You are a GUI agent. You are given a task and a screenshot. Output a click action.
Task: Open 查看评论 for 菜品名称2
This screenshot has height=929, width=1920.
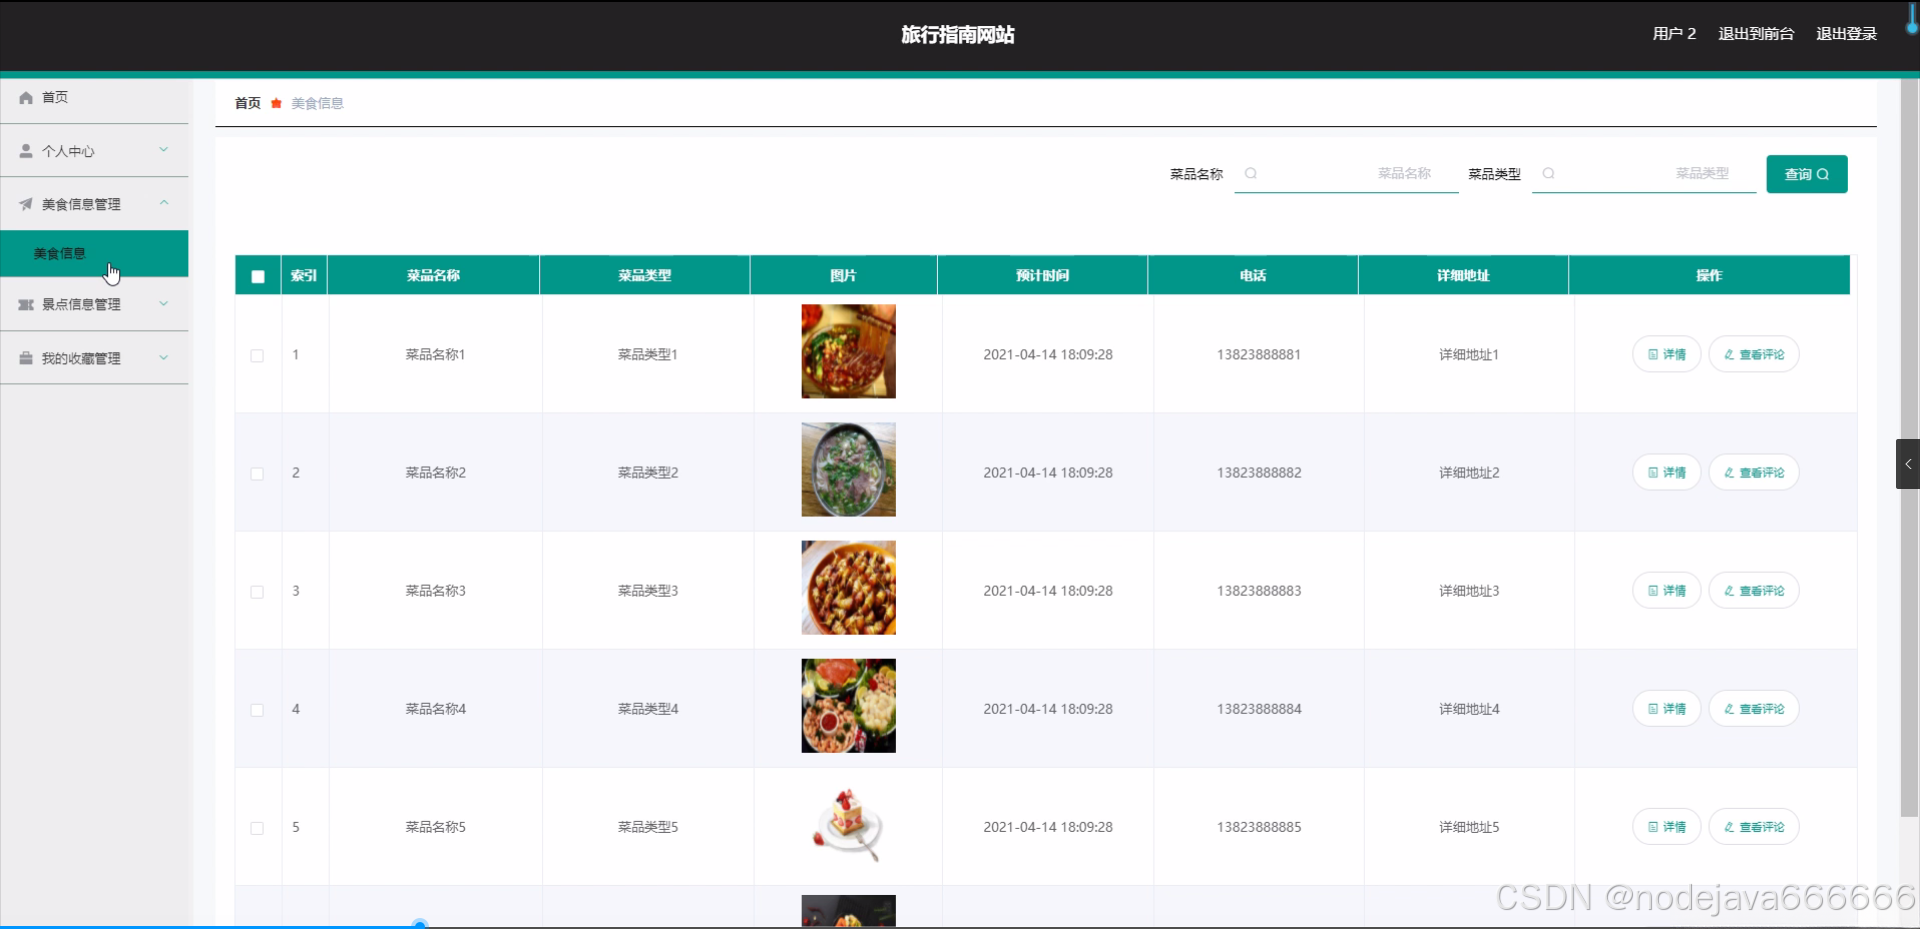tap(1754, 472)
